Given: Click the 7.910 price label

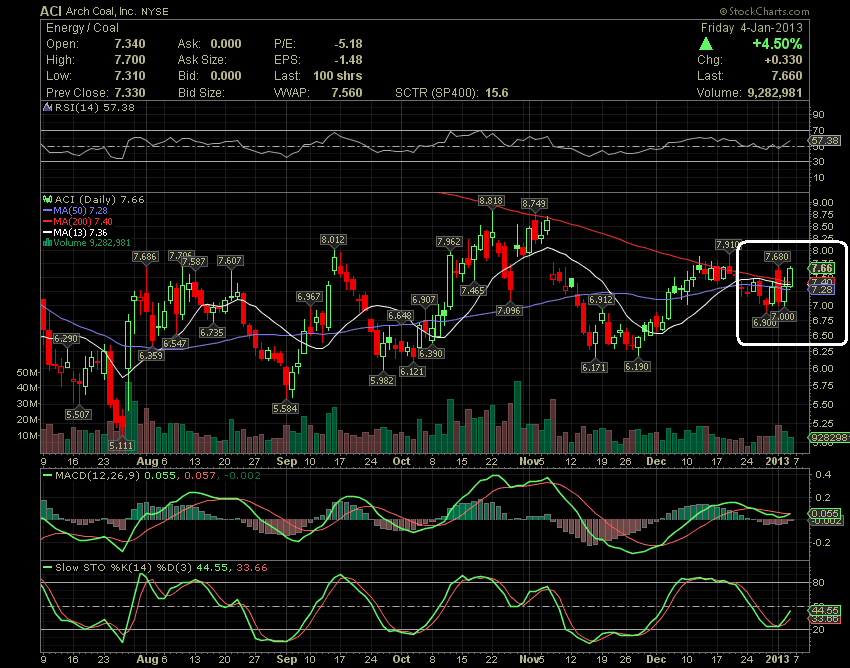Looking at the screenshot, I should point(727,245).
